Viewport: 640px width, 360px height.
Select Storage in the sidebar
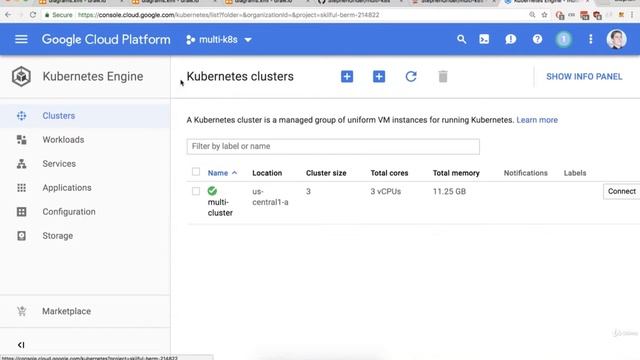tap(58, 236)
